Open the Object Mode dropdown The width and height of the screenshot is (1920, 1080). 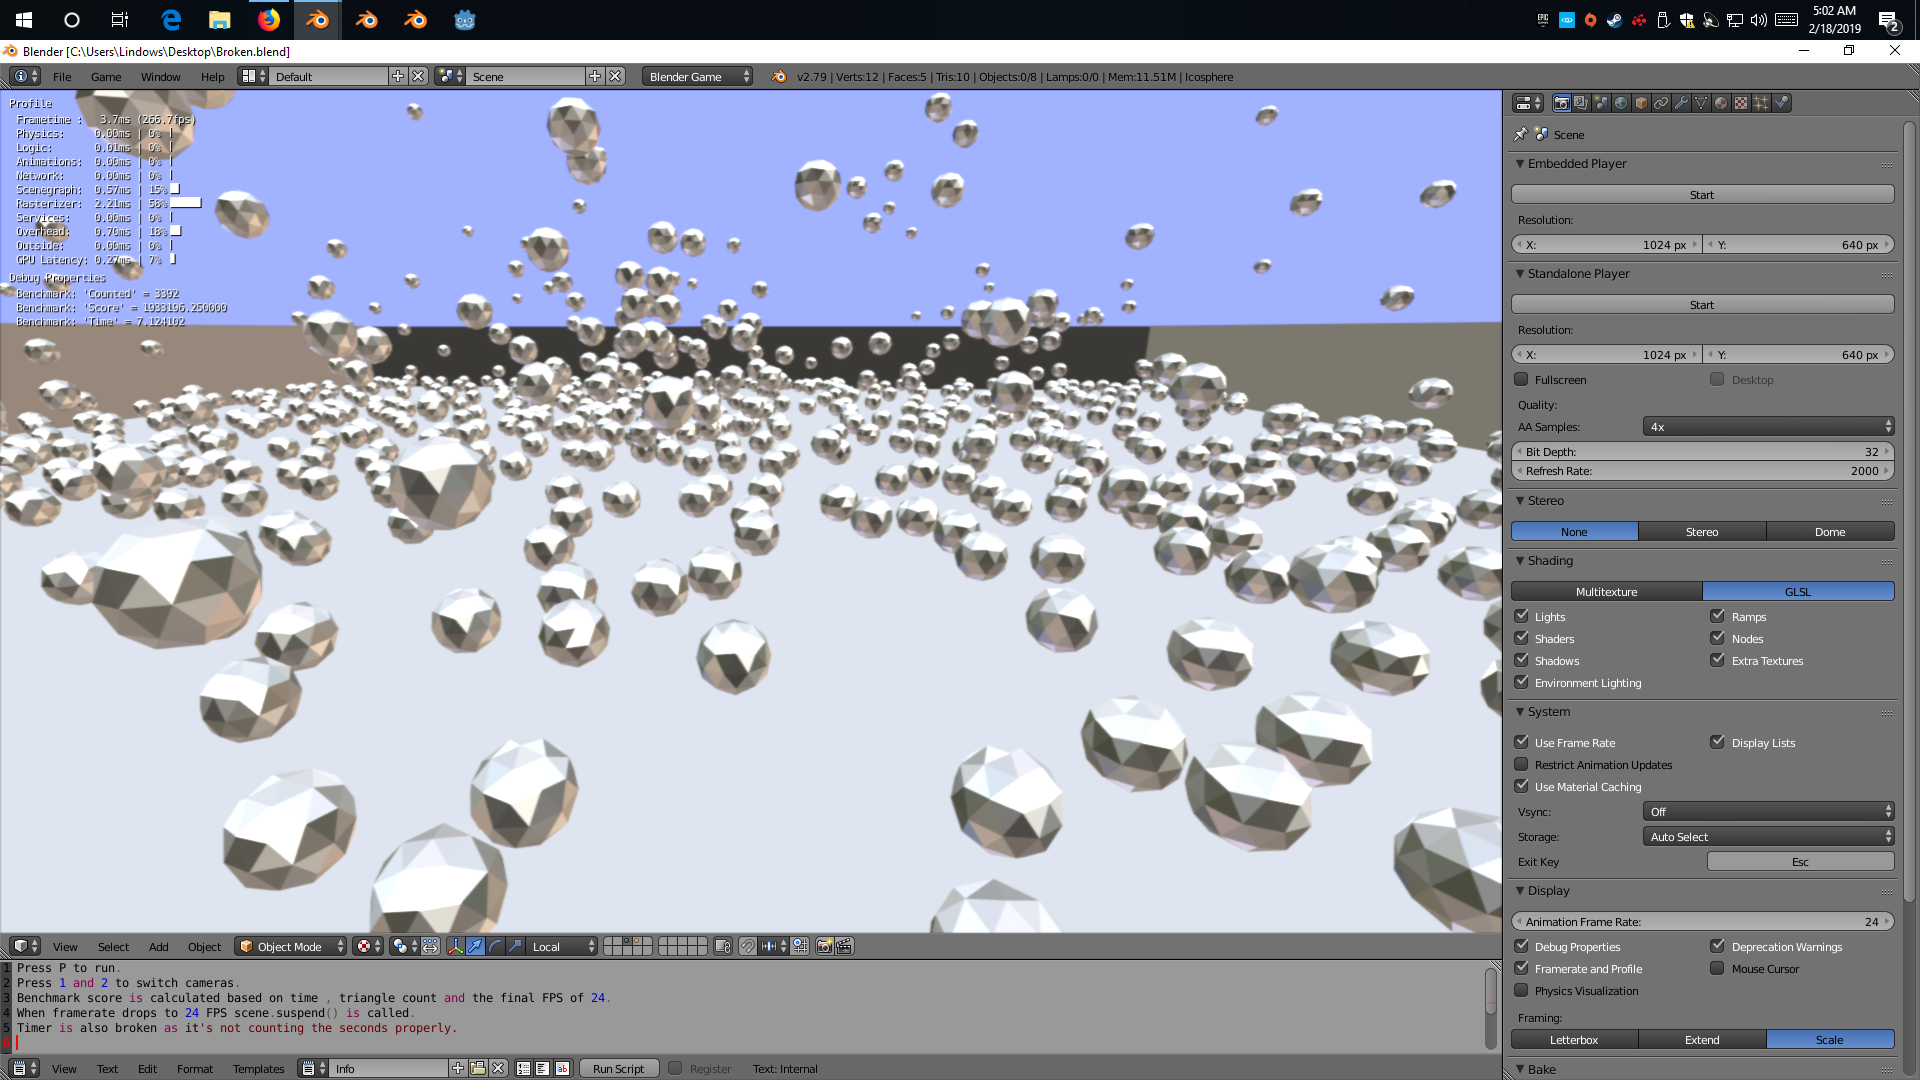[290, 946]
